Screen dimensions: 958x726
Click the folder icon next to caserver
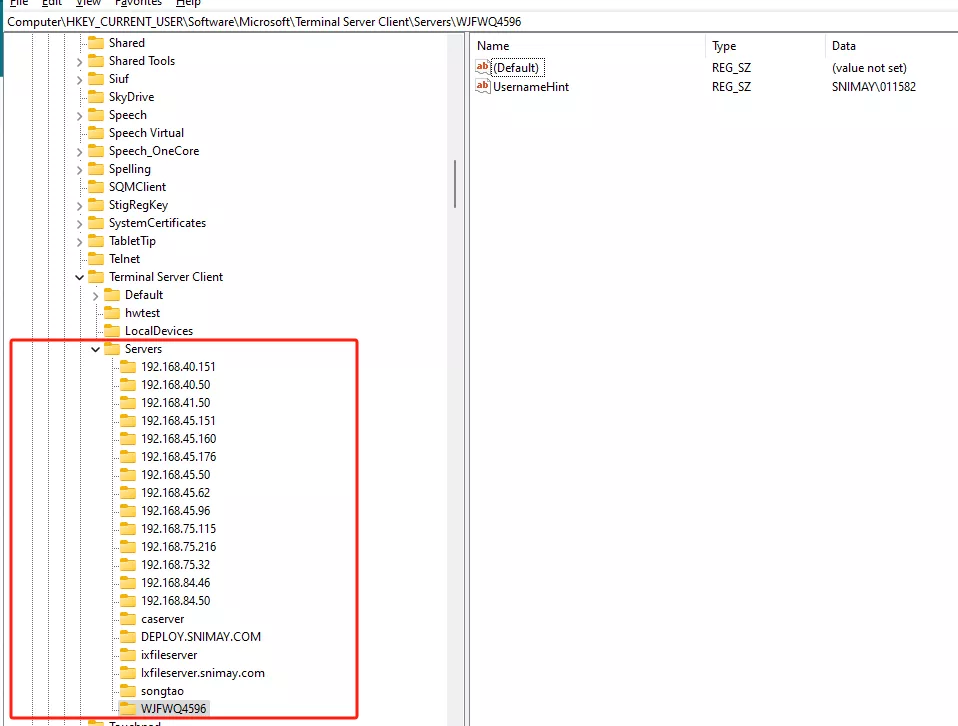128,619
